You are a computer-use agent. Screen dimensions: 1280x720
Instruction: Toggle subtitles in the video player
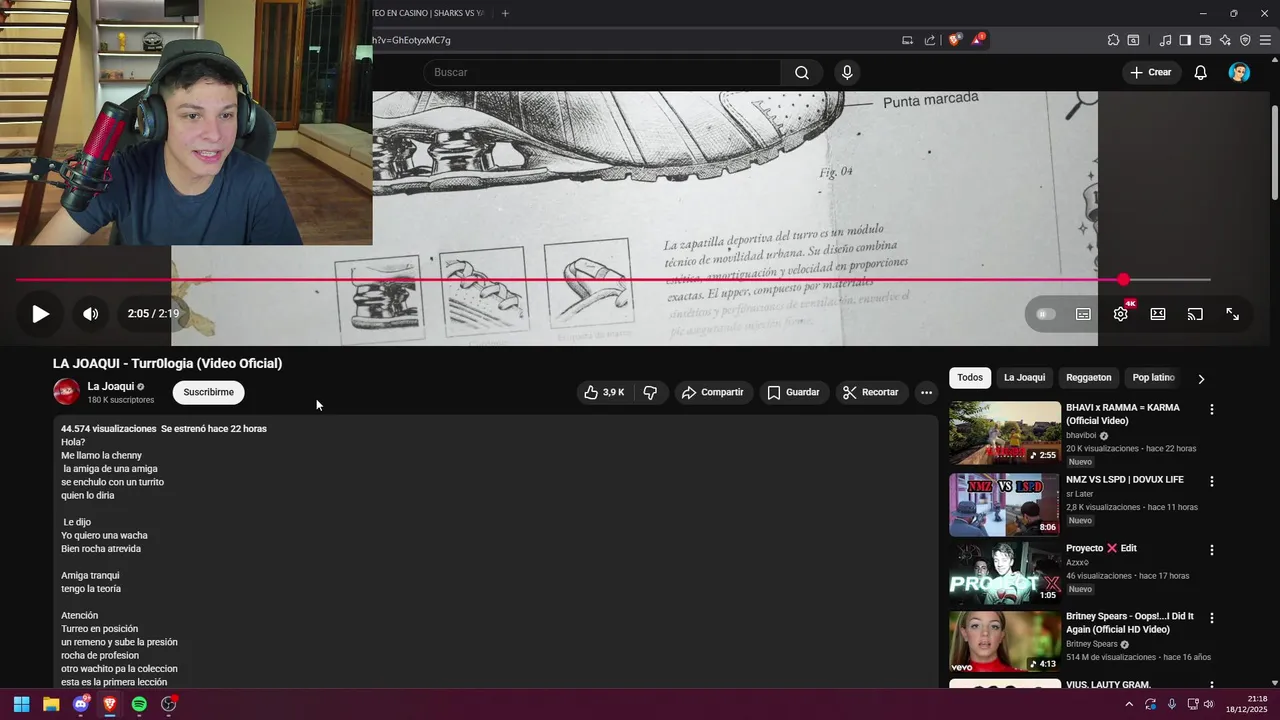[x=1083, y=314]
